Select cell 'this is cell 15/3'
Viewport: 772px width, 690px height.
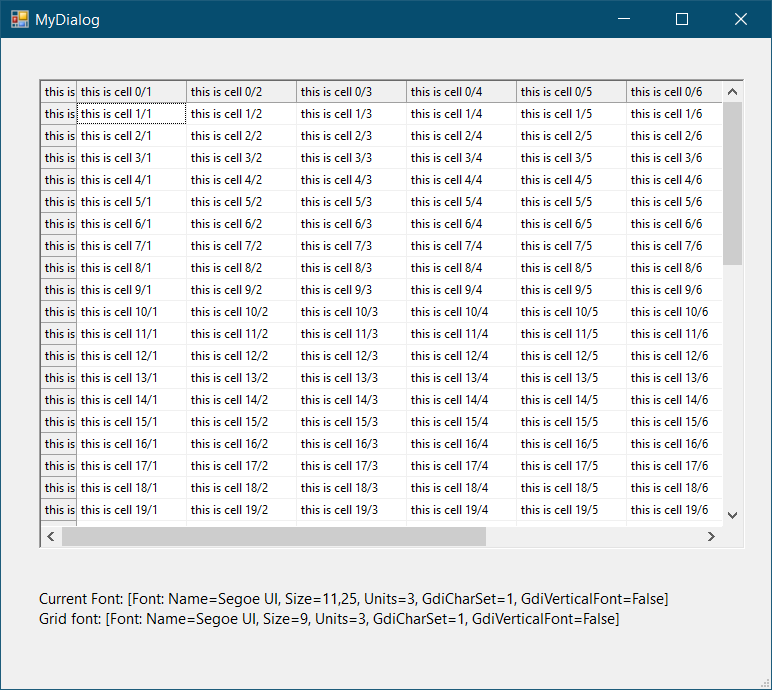point(352,422)
